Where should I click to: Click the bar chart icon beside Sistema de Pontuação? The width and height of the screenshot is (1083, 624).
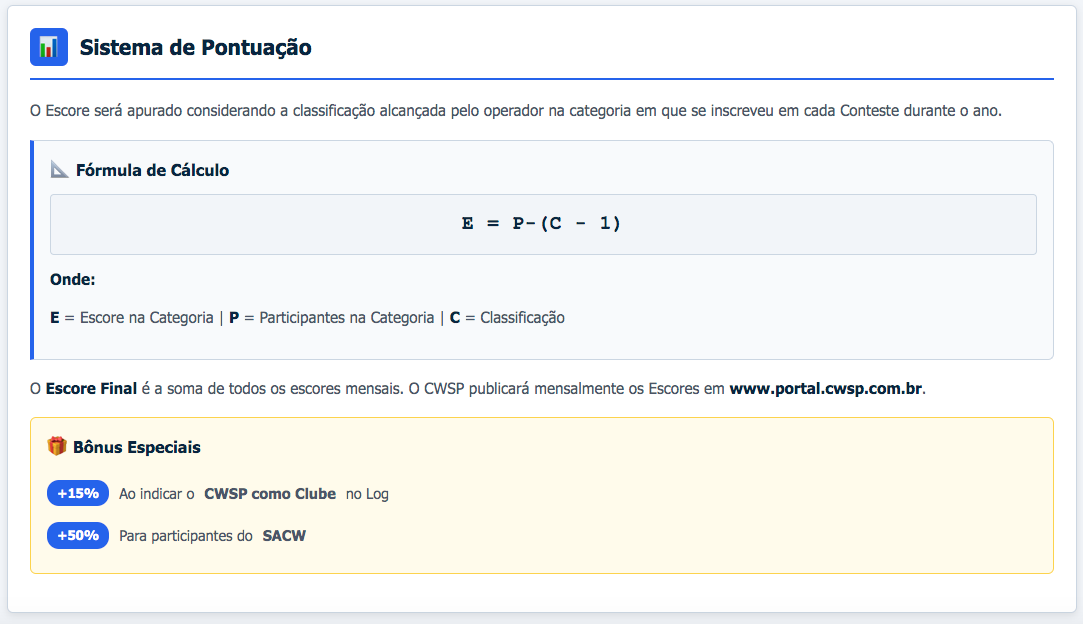coord(49,47)
